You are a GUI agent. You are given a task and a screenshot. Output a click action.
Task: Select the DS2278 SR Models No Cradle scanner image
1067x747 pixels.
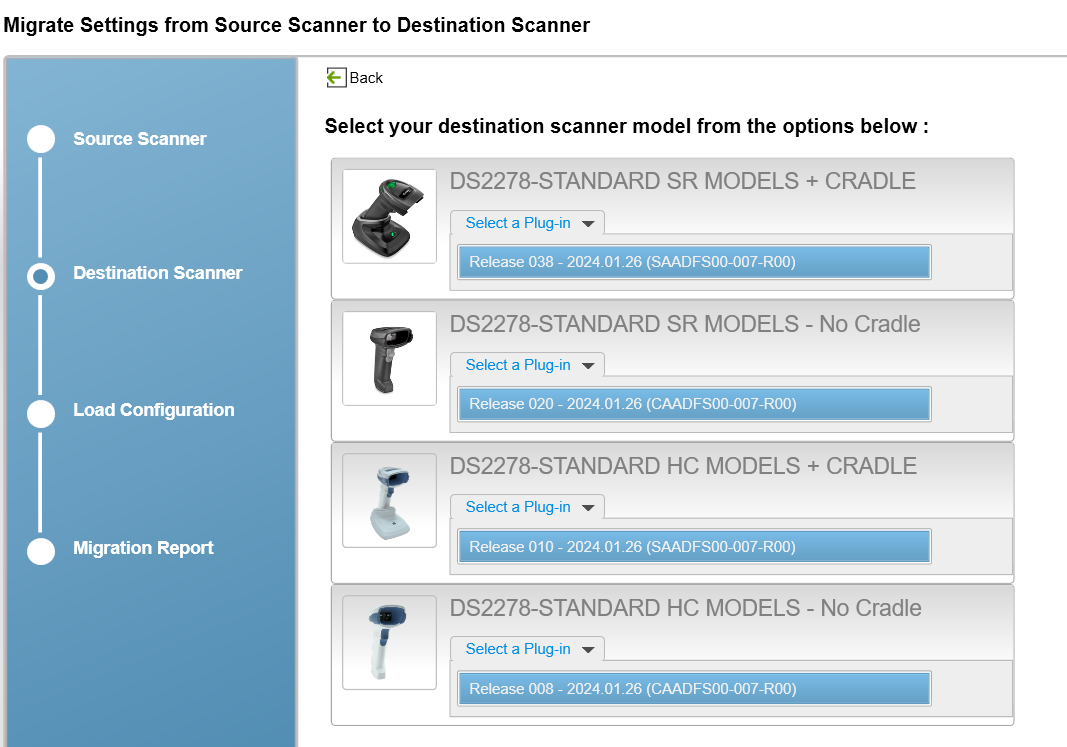tap(389, 358)
